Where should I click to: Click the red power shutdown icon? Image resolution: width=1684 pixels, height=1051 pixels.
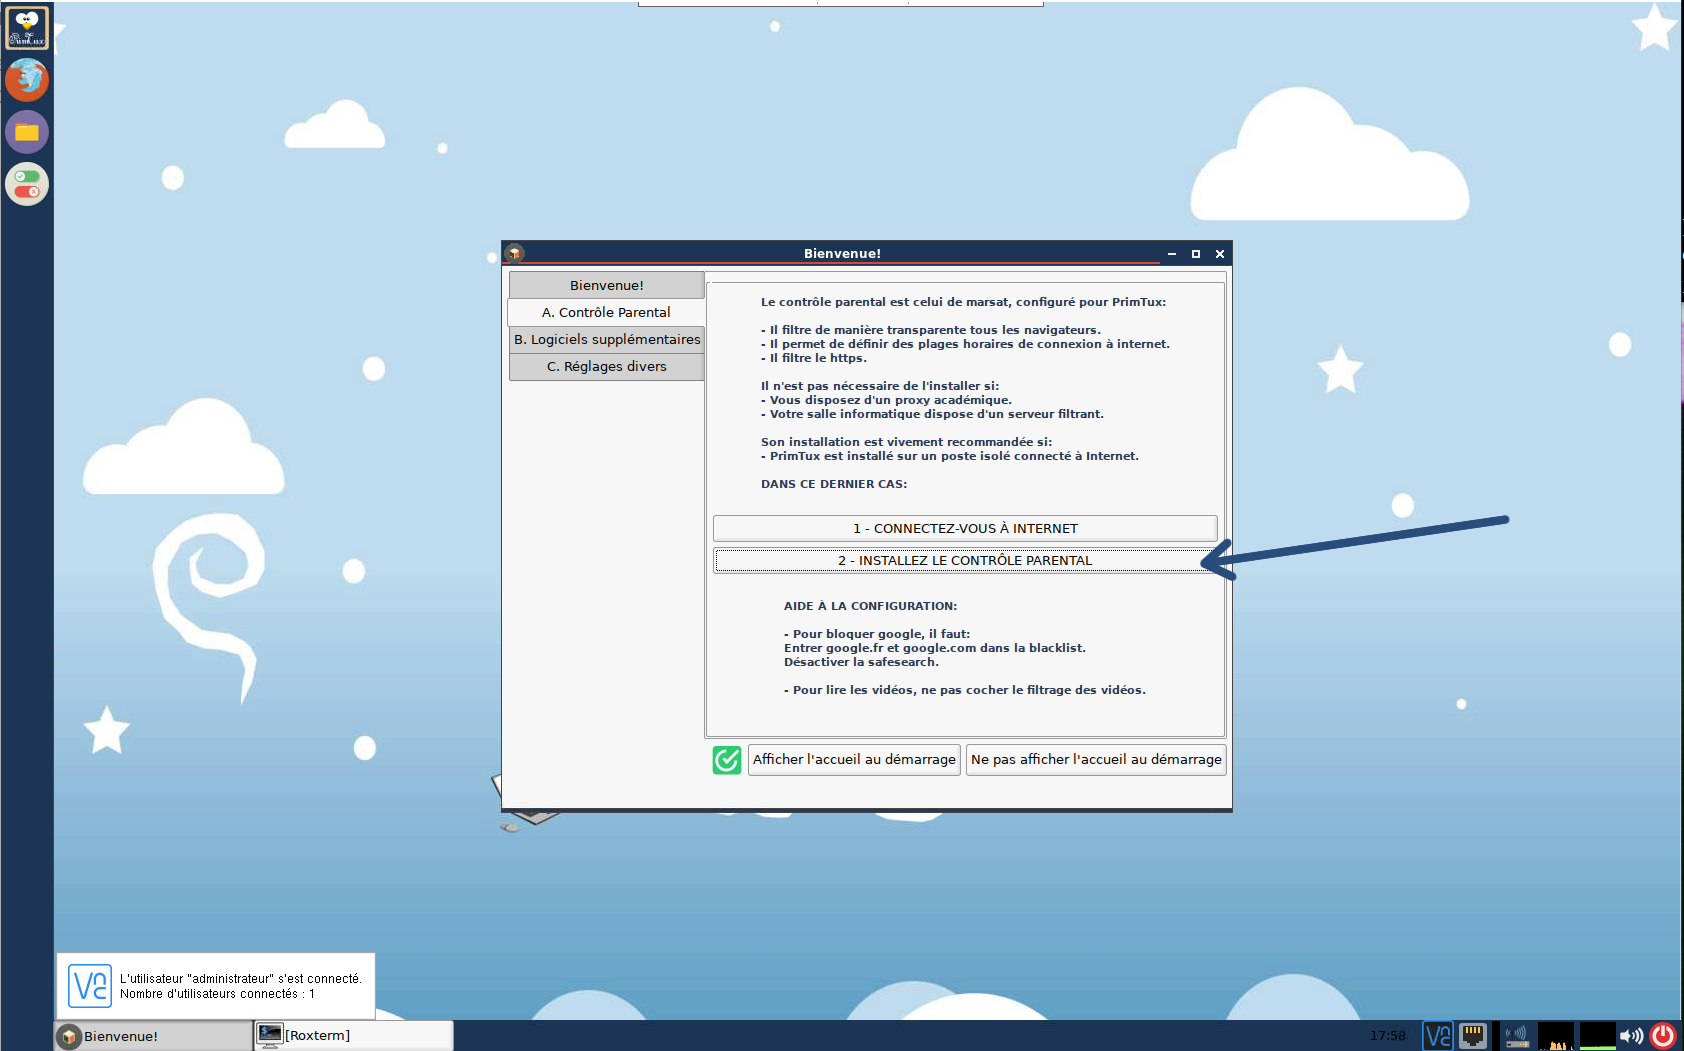[x=1663, y=1035]
